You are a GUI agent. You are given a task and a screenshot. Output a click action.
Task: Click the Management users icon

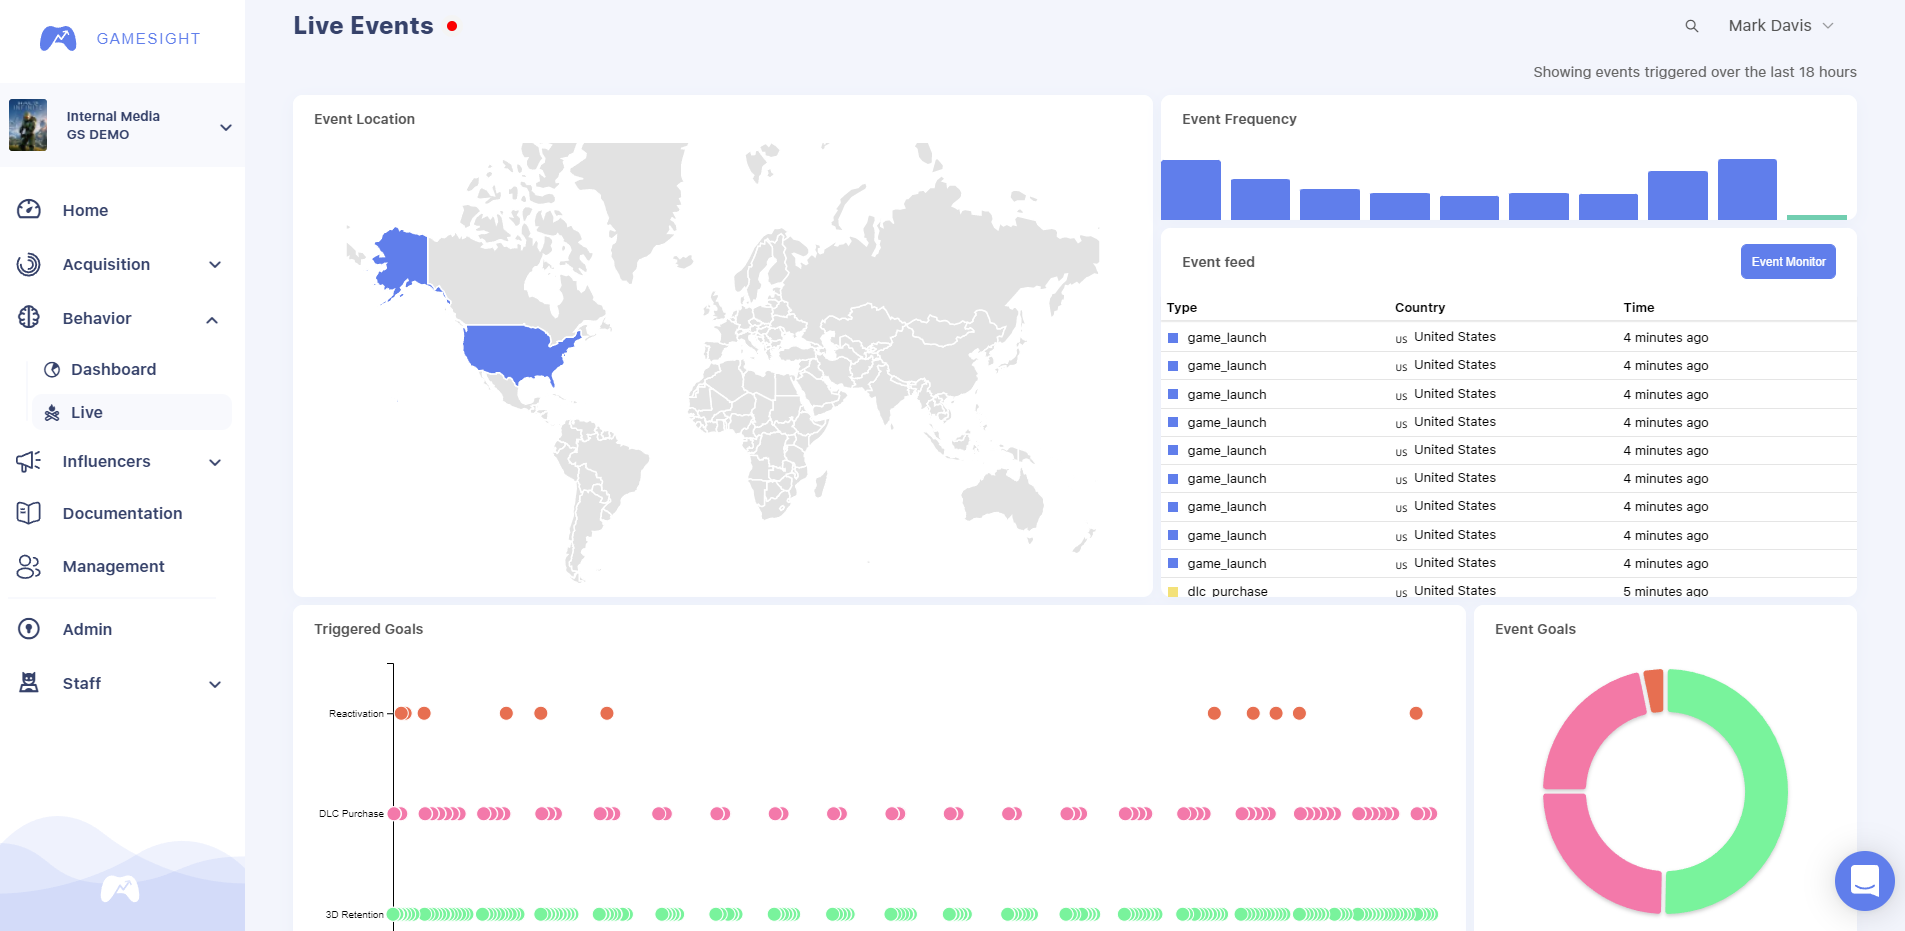[x=29, y=566]
